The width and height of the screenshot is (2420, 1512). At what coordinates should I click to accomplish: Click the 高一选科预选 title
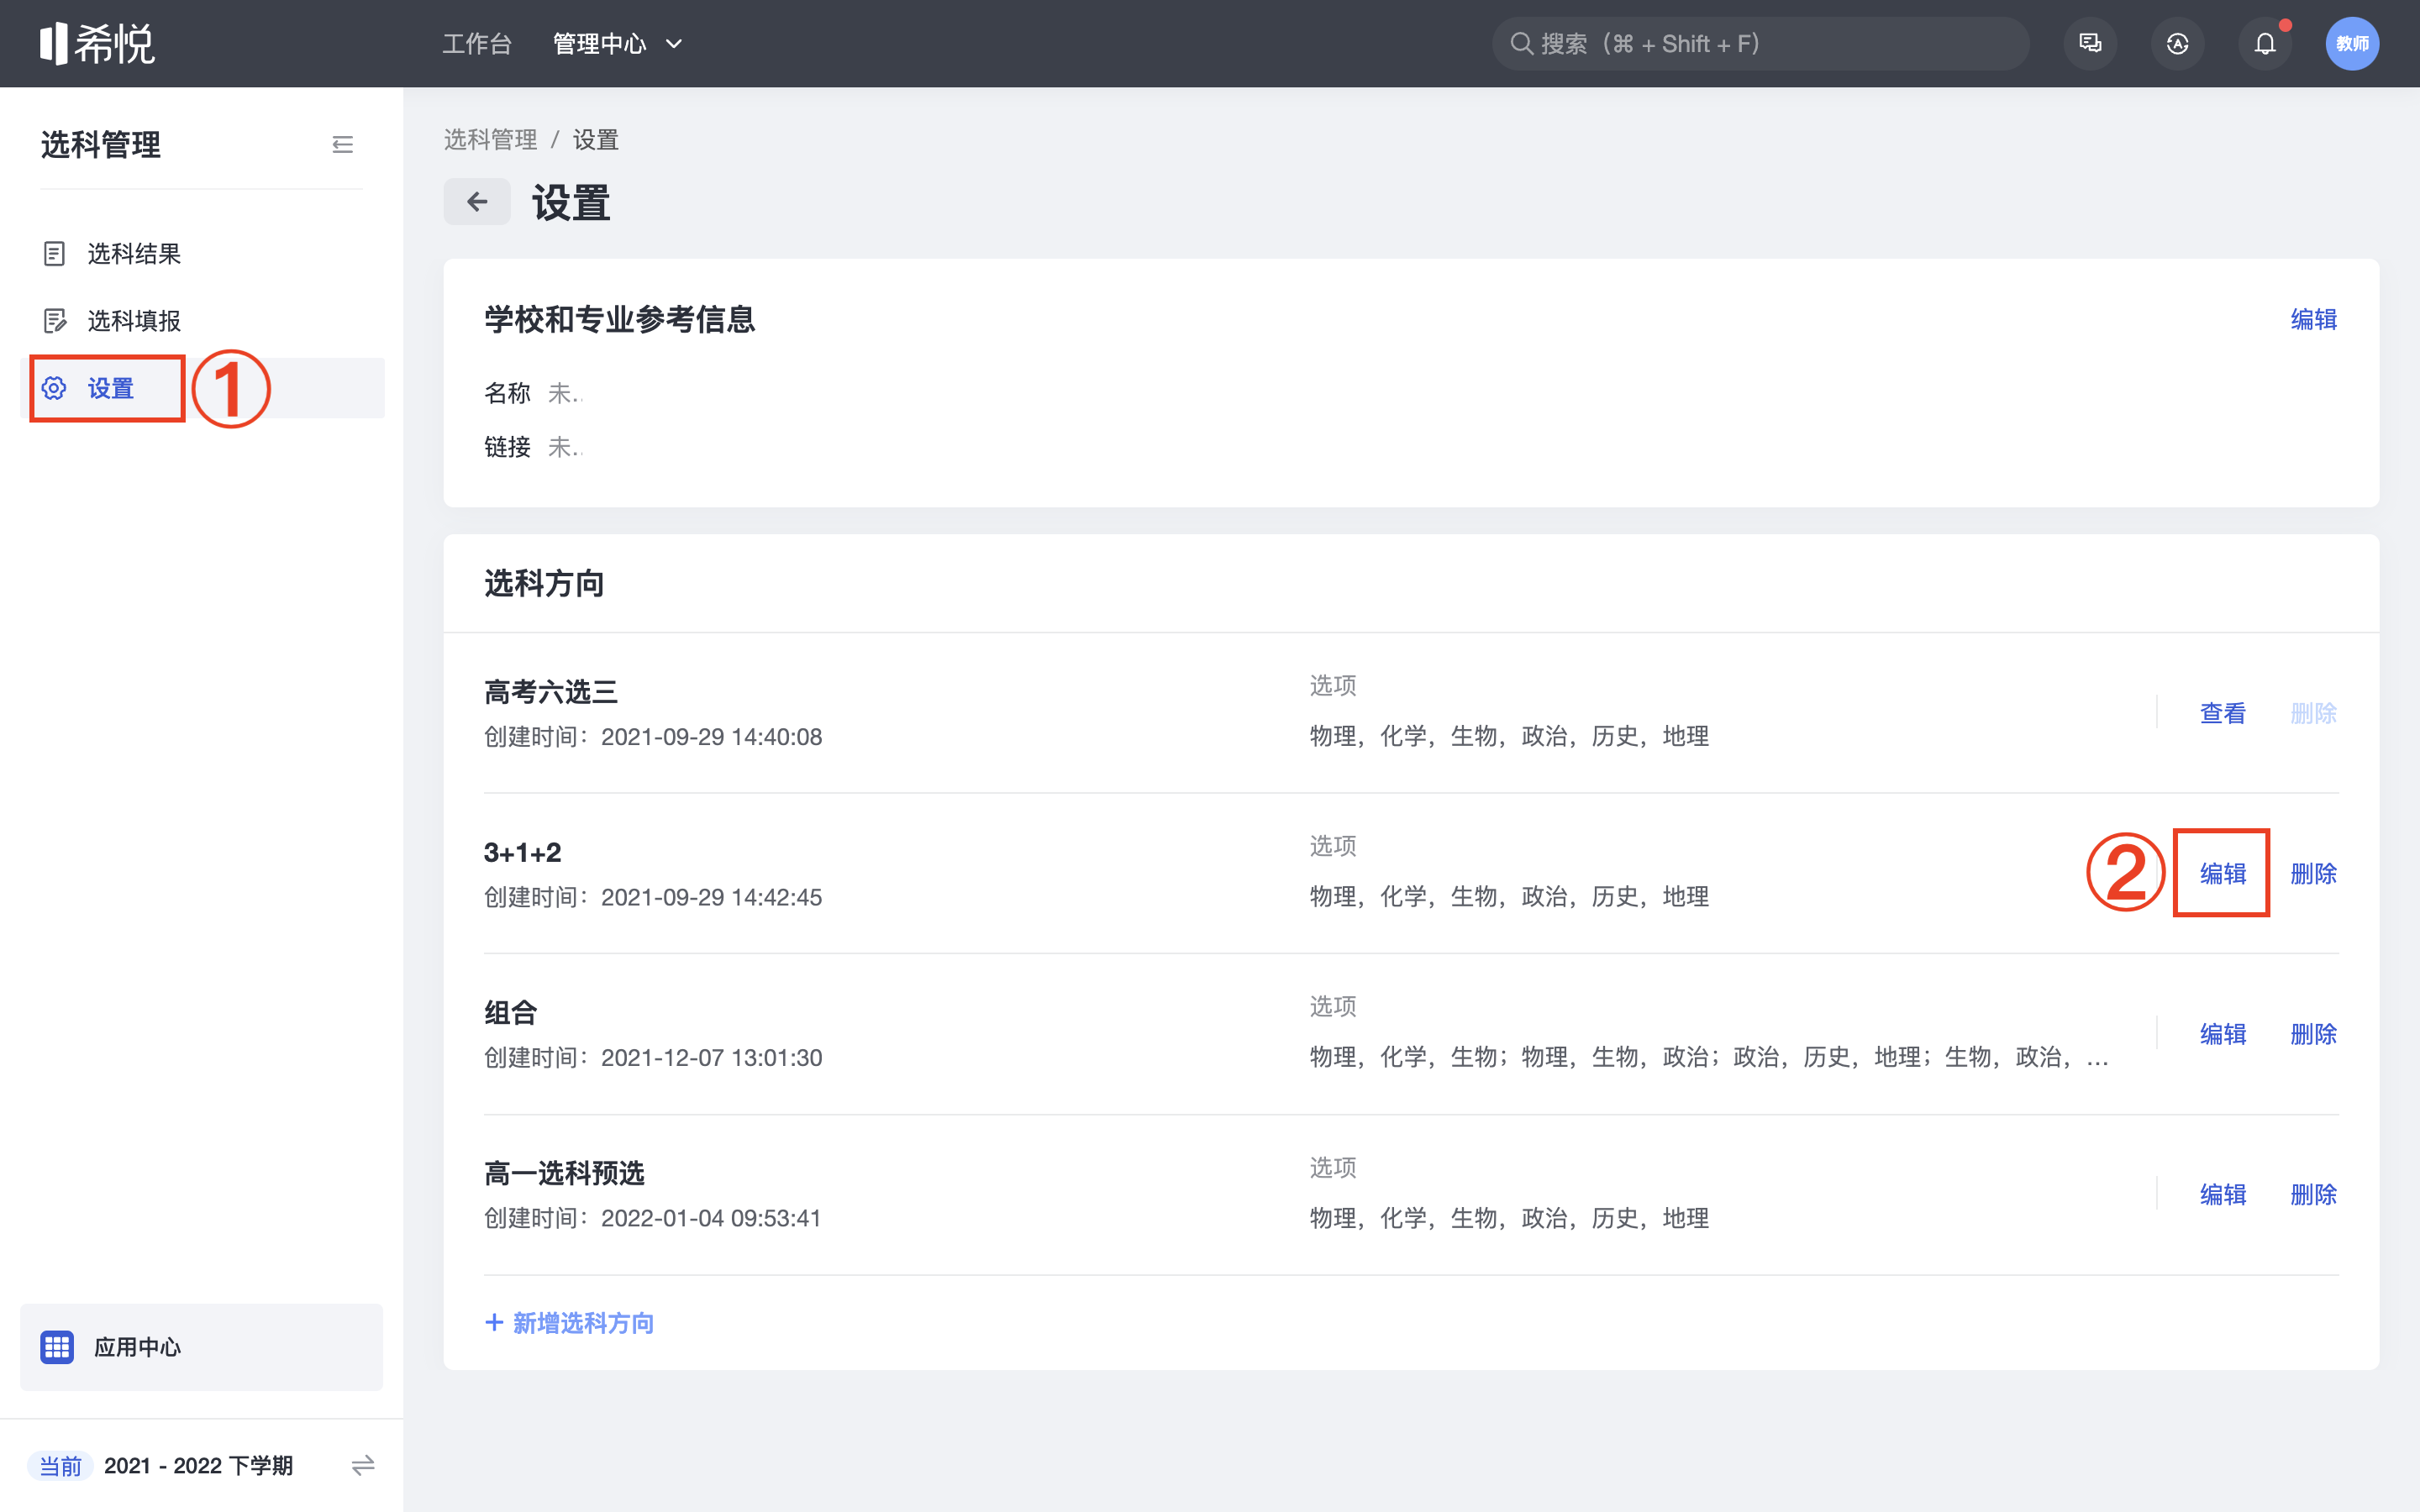pyautogui.click(x=564, y=1174)
